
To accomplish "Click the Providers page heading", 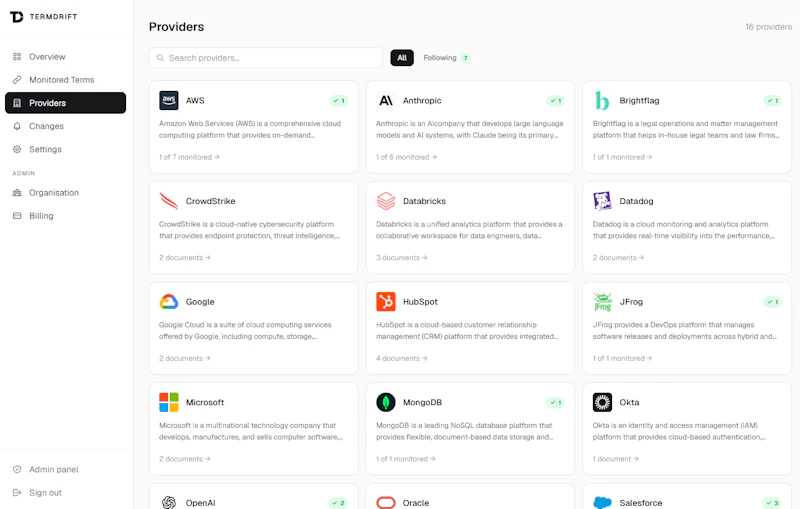I will (177, 27).
